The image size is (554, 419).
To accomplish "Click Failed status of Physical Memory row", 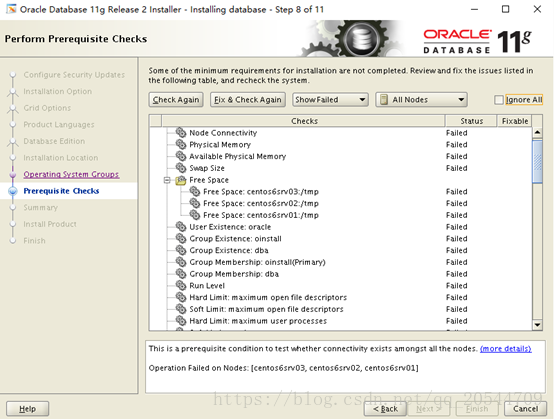I will pos(456,144).
